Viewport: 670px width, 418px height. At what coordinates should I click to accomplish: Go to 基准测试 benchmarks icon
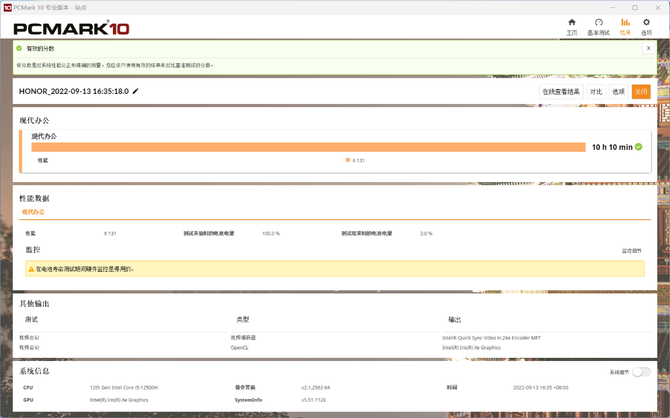tap(599, 22)
